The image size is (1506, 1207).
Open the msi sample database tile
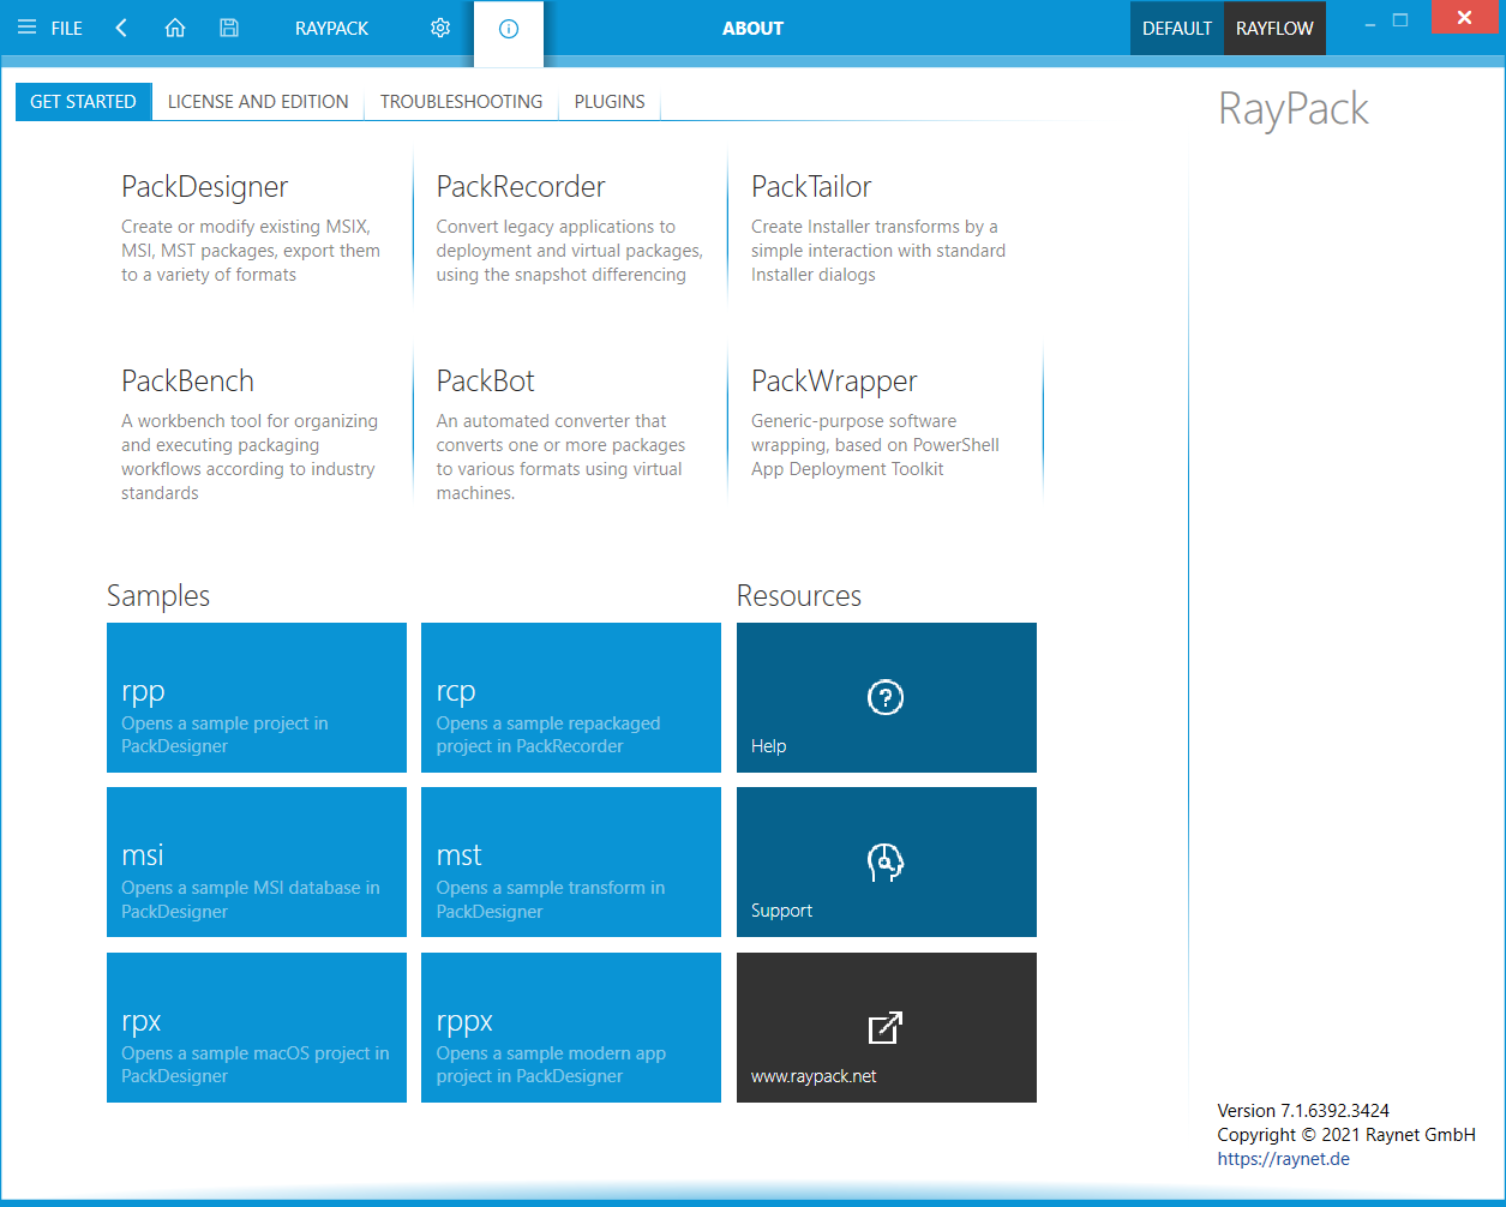coord(257,862)
